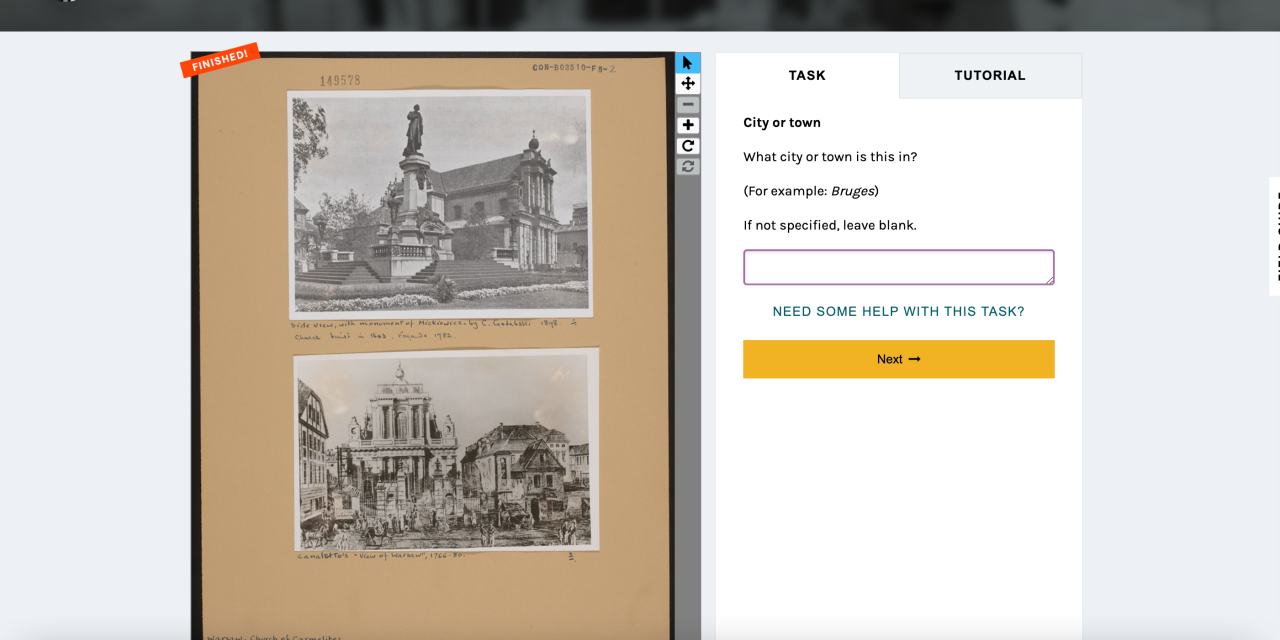Image resolution: width=1280 pixels, height=640 pixels.
Task: Click the '(For example: Bruges)' hint
Action: 811,191
